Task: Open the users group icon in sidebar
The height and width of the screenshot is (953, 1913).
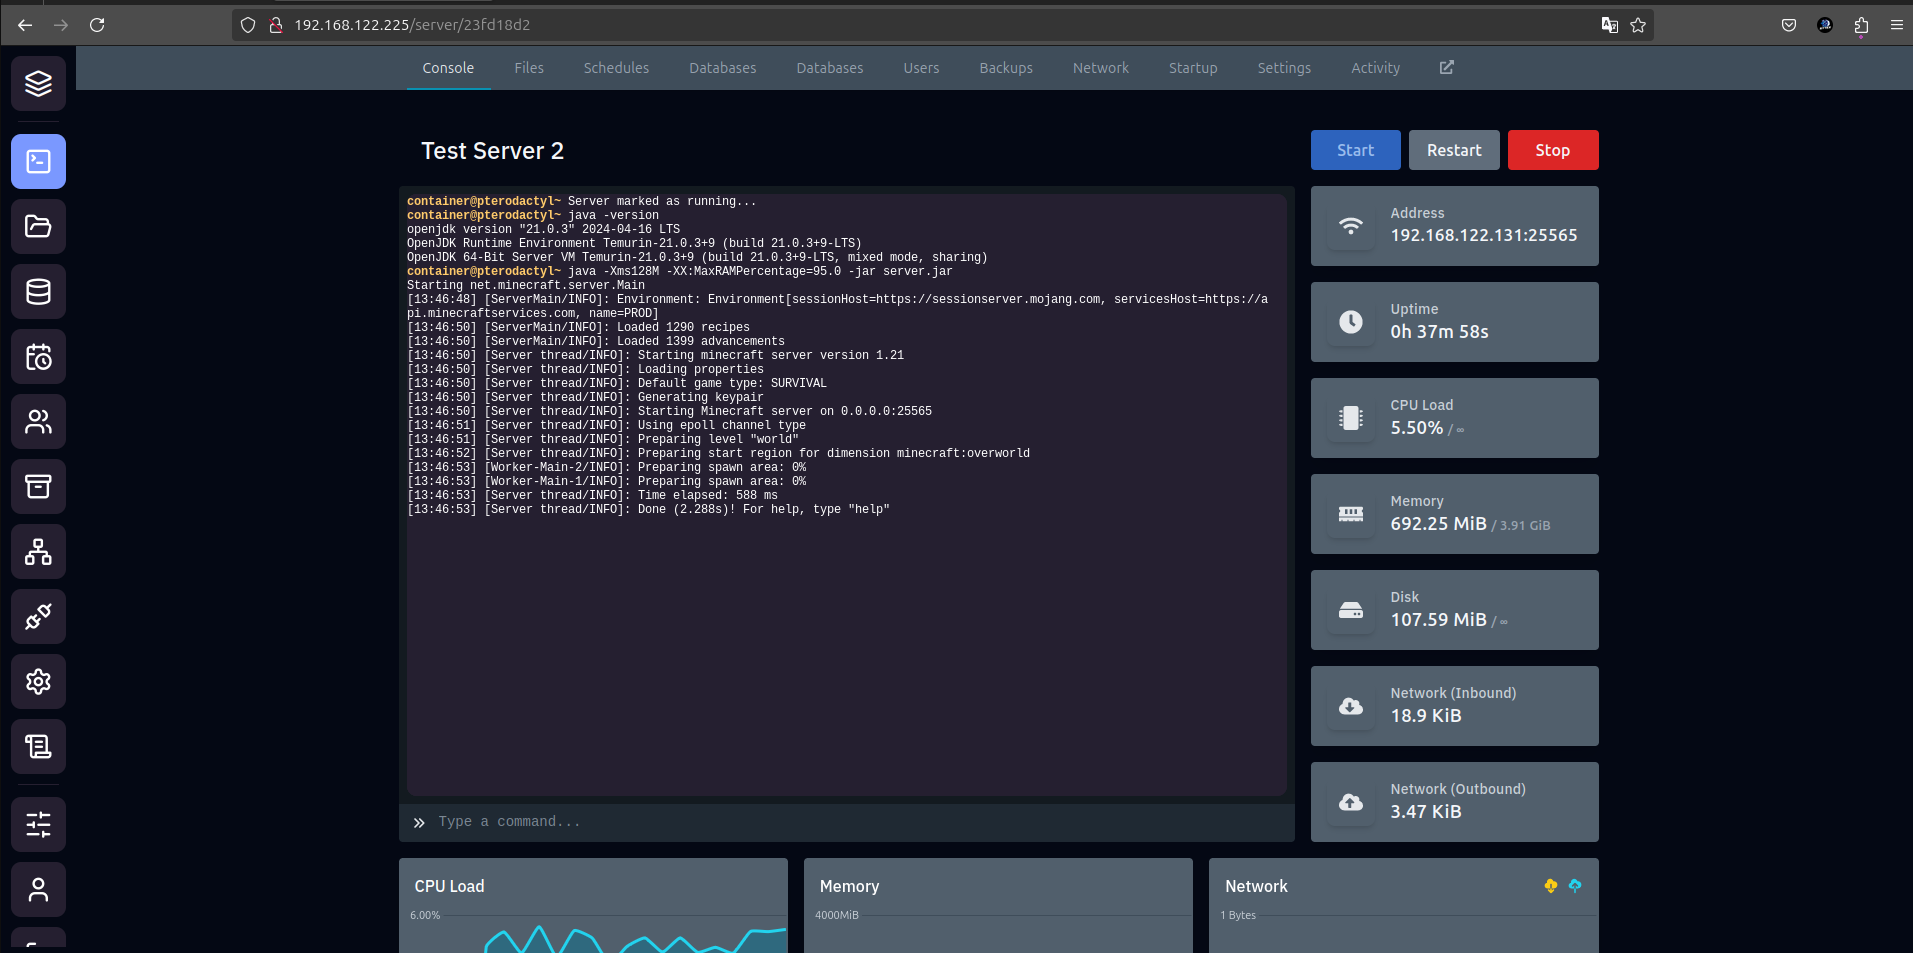Action: (38, 421)
